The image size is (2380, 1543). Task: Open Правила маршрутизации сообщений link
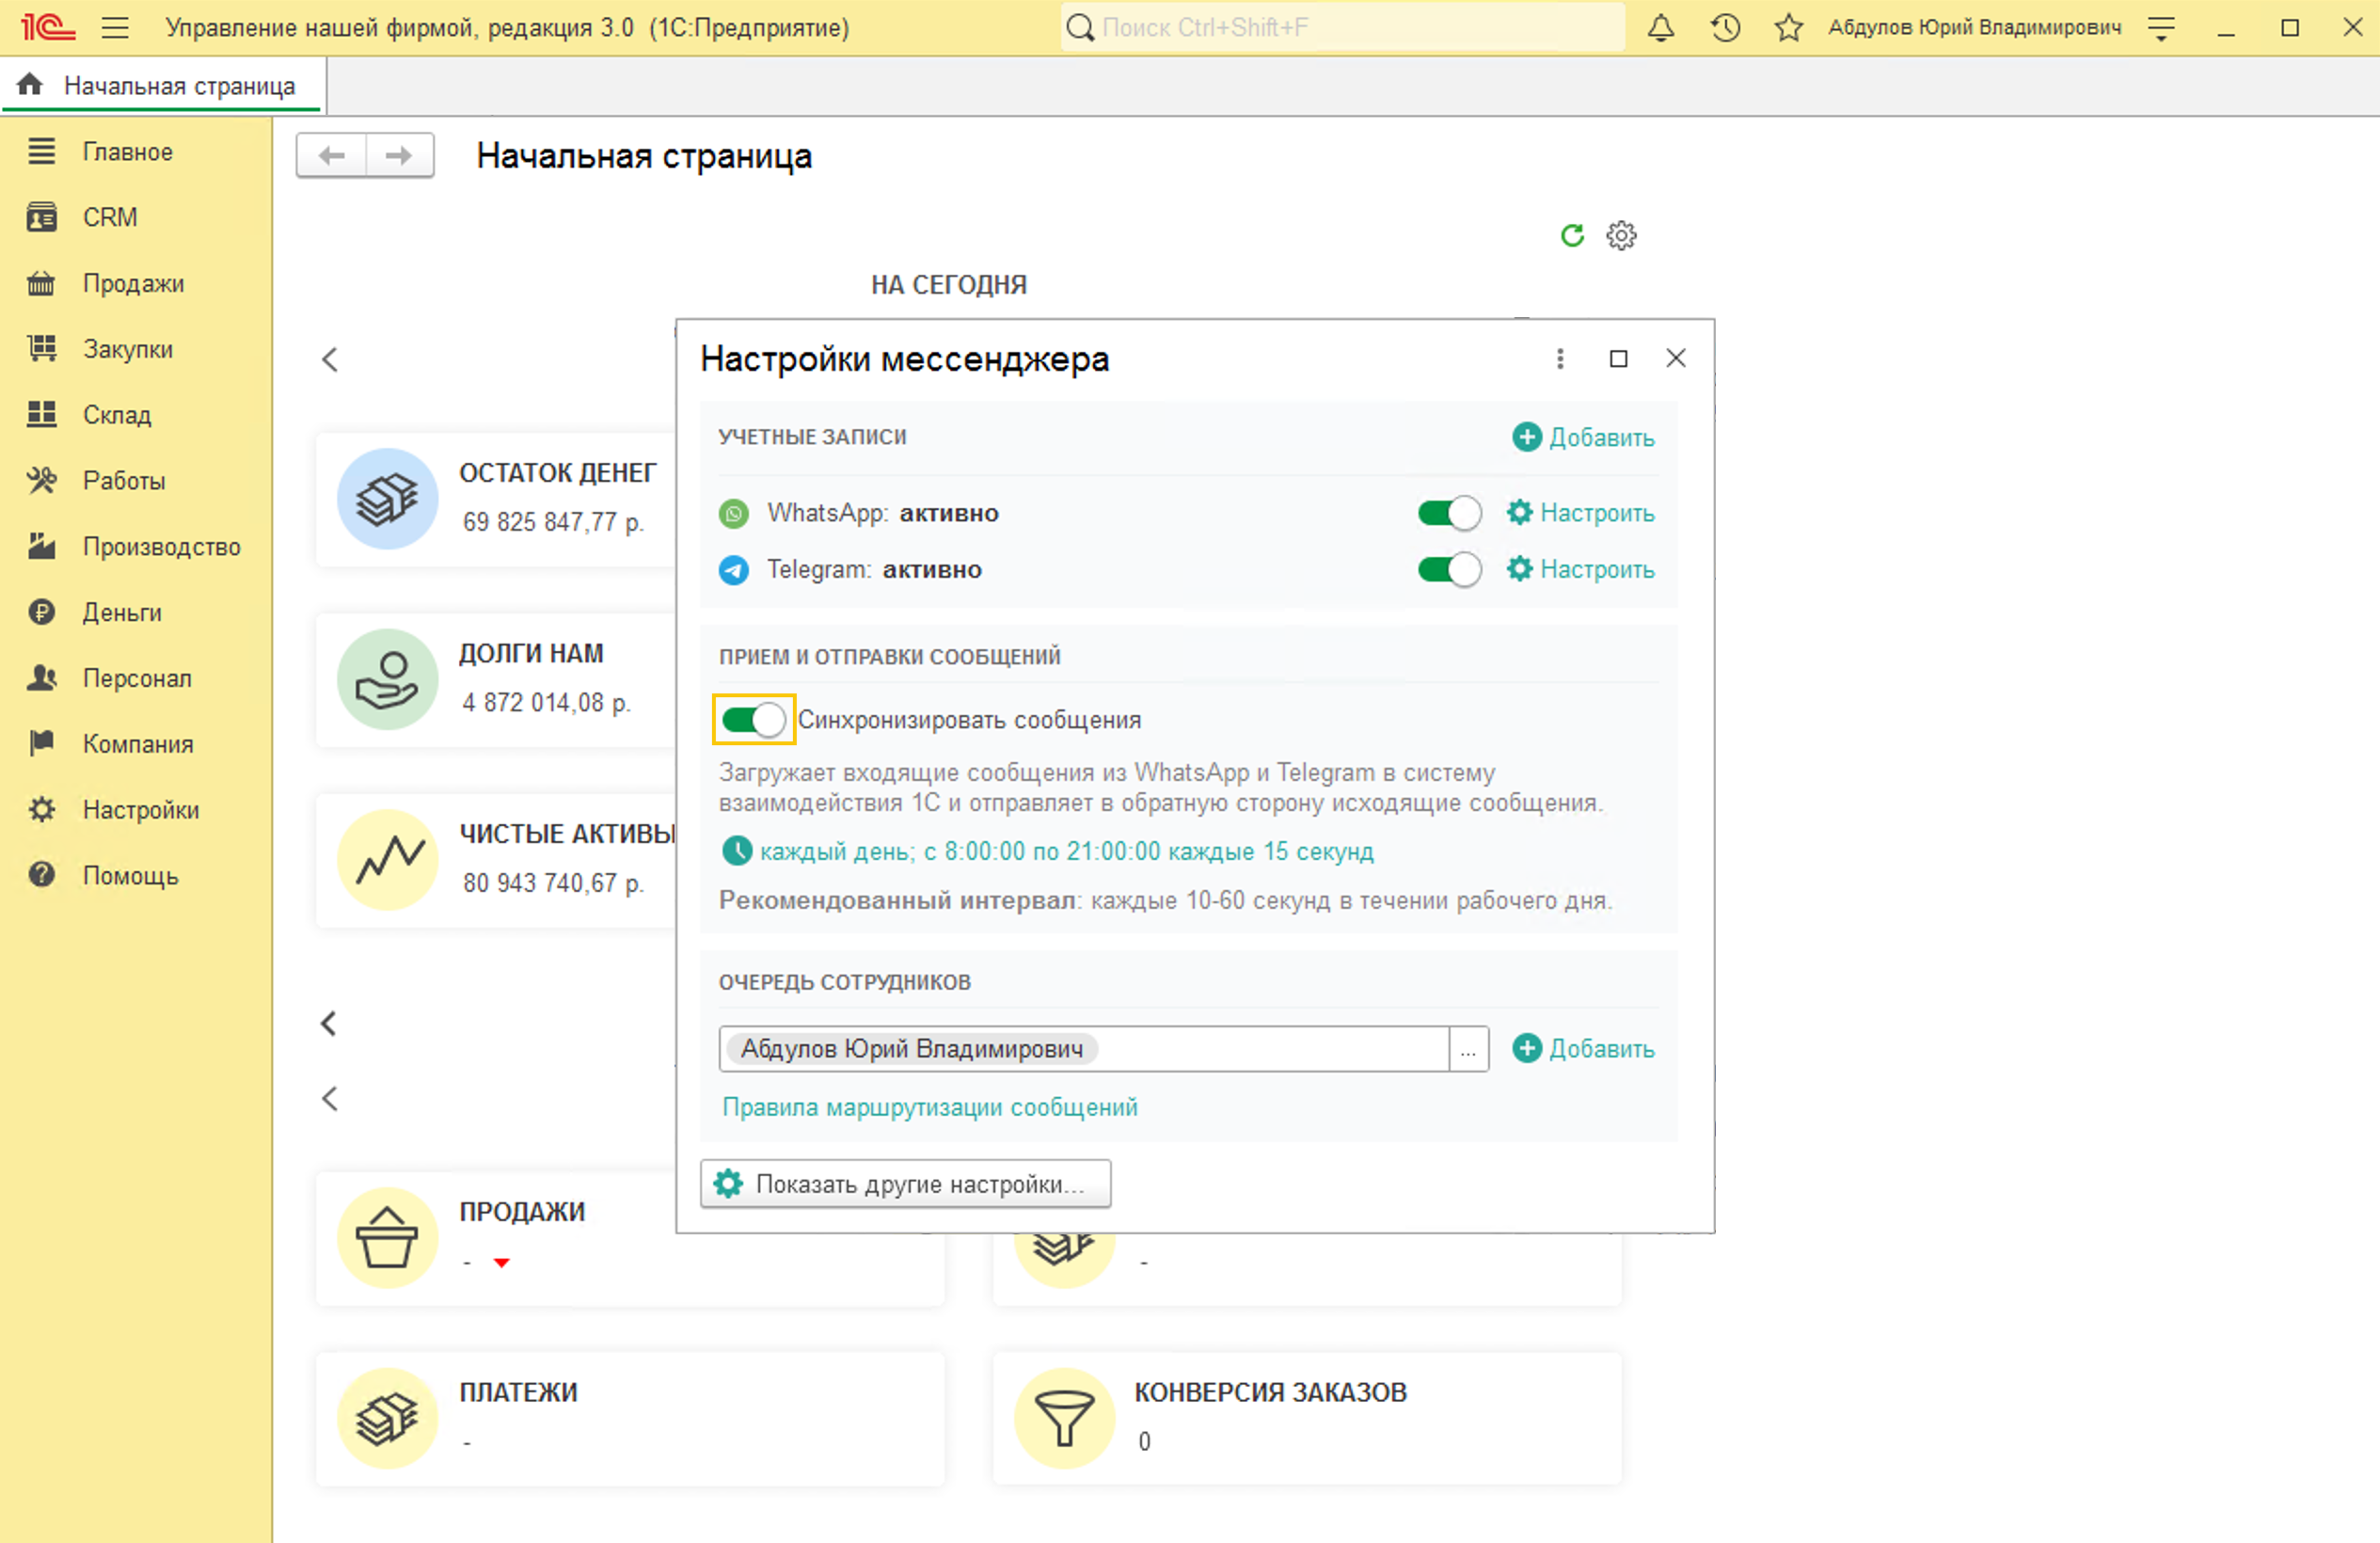click(930, 1108)
